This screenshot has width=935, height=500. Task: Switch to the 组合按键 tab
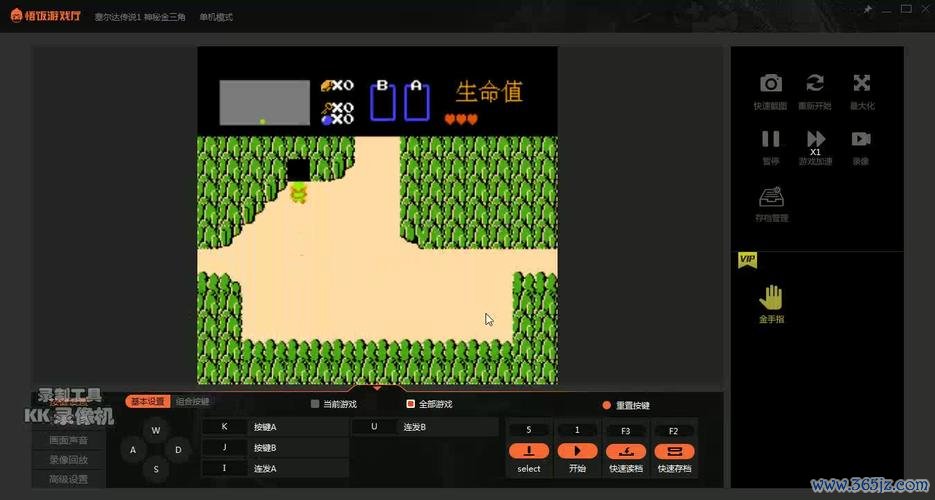(192, 402)
